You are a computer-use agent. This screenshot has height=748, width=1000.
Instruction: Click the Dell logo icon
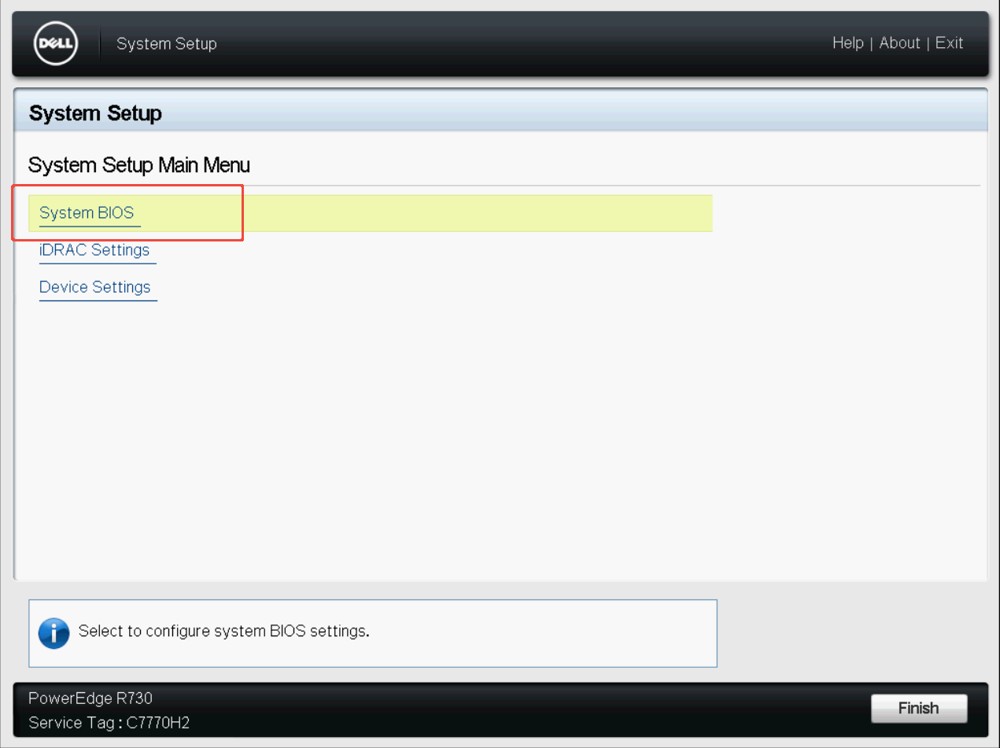click(55, 43)
